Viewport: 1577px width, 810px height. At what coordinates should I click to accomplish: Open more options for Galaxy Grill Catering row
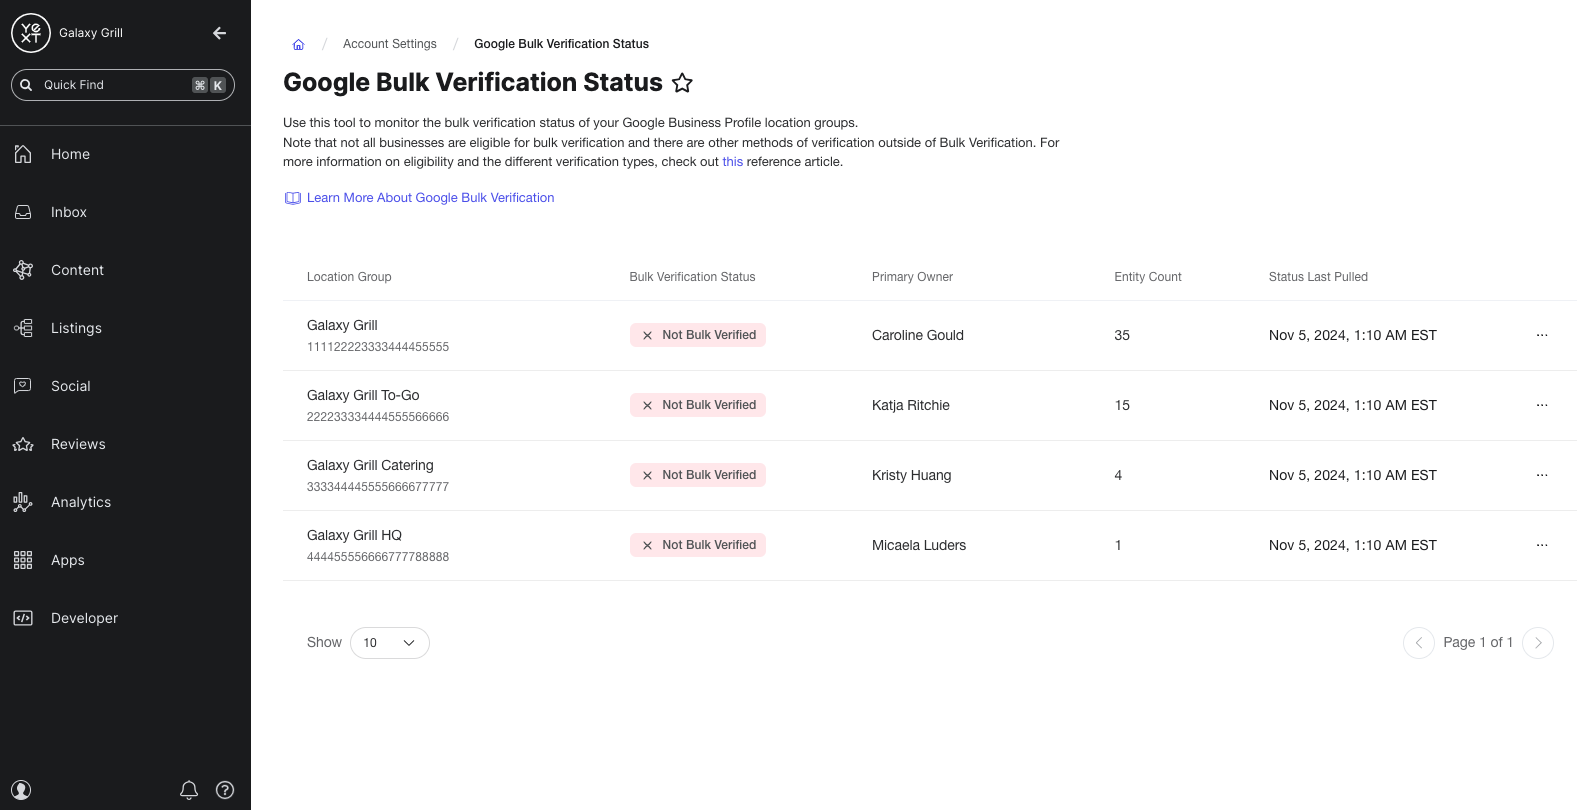pos(1542,475)
